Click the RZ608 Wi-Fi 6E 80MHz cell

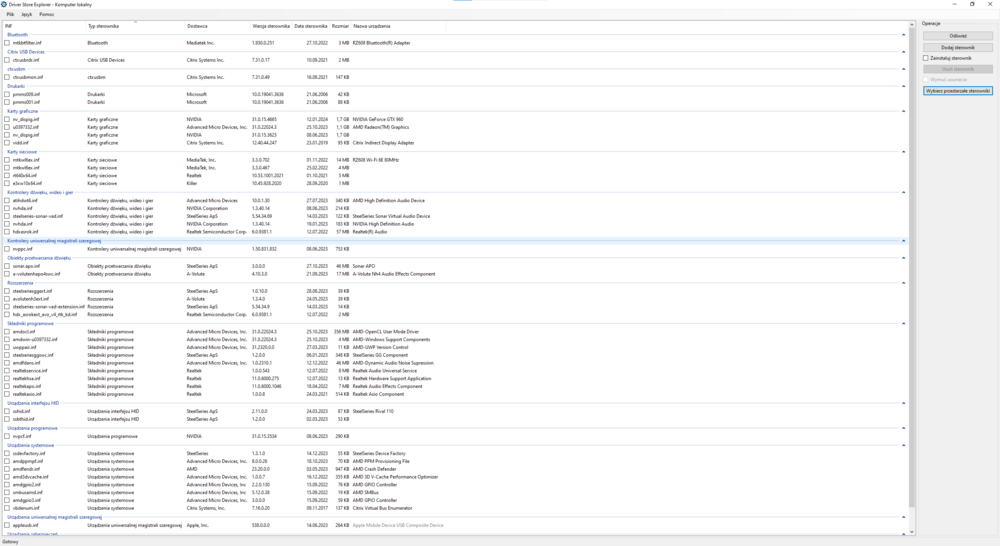[x=376, y=160]
